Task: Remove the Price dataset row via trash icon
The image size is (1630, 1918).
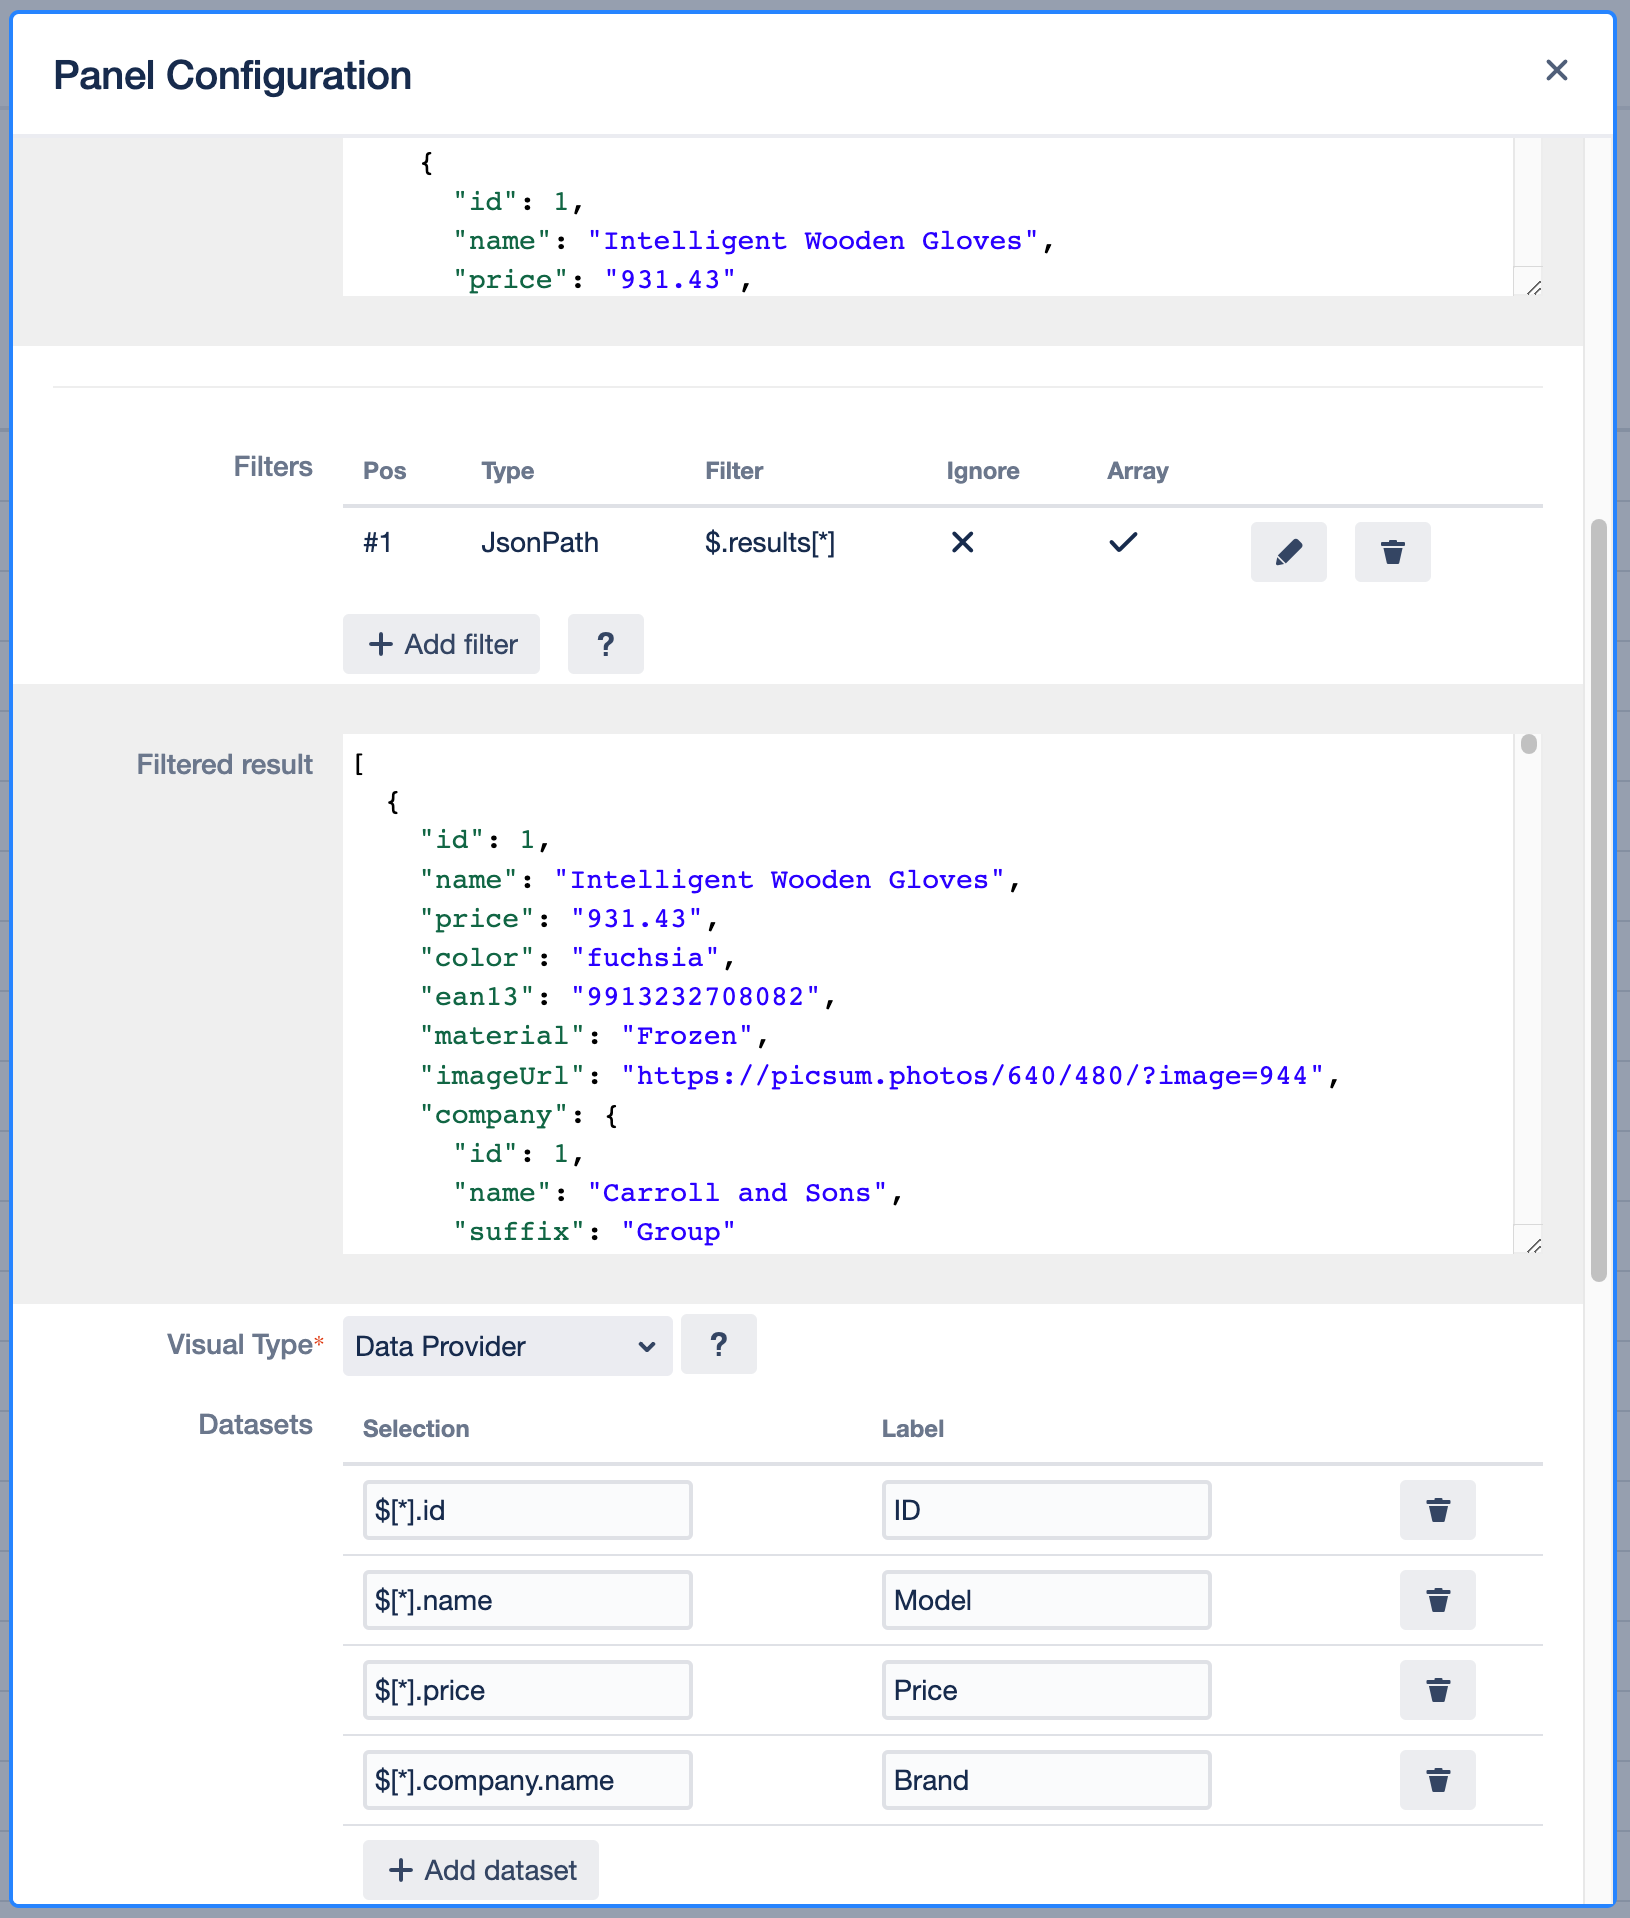Action: [1438, 1690]
